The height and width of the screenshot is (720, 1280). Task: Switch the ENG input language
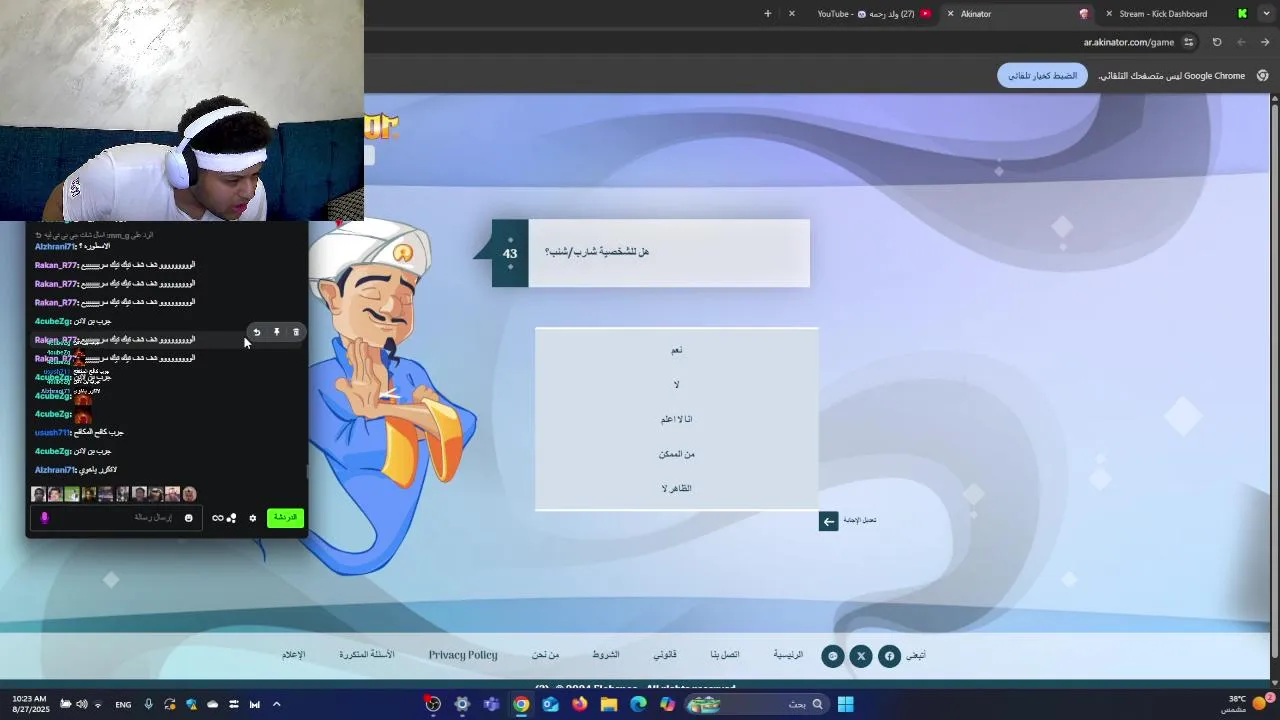coord(123,705)
